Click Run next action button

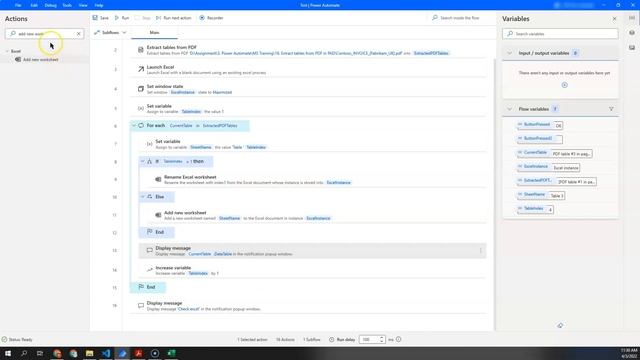(x=173, y=18)
